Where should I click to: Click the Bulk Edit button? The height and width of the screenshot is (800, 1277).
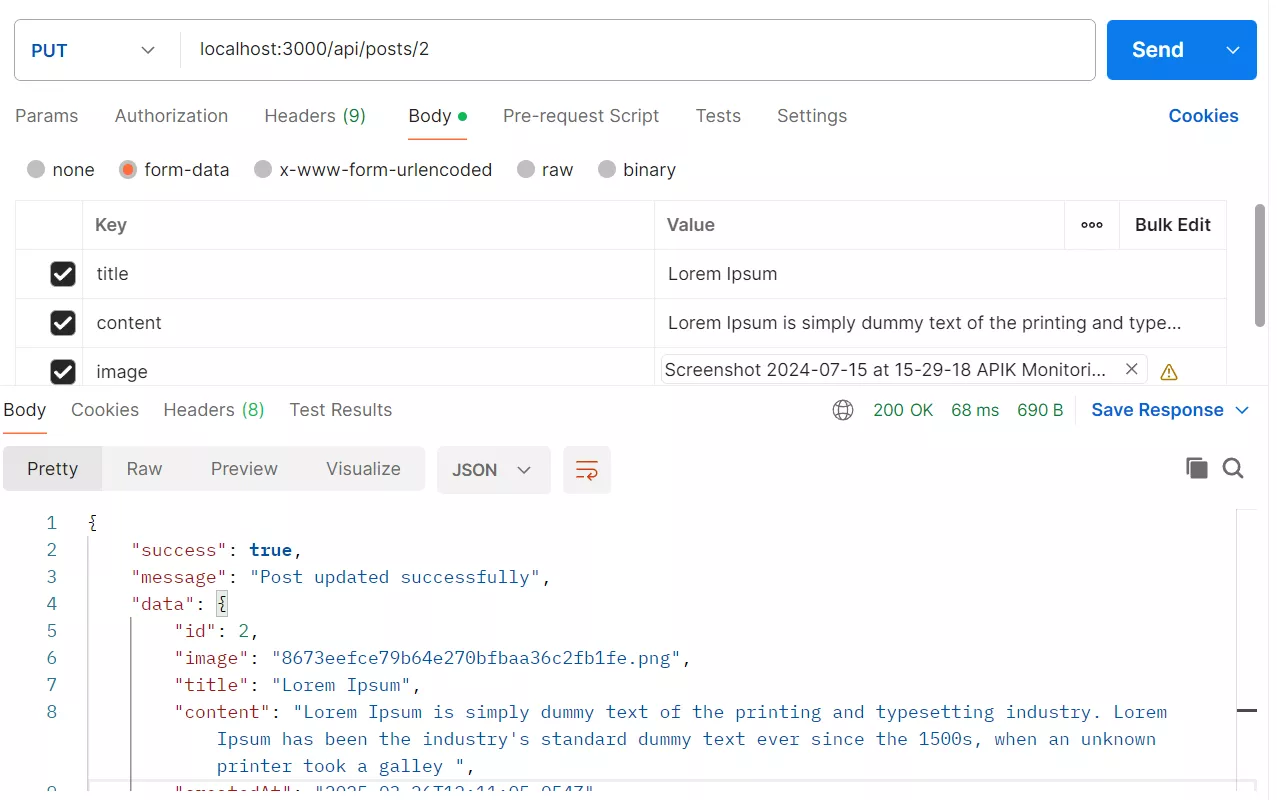pyautogui.click(x=1173, y=225)
